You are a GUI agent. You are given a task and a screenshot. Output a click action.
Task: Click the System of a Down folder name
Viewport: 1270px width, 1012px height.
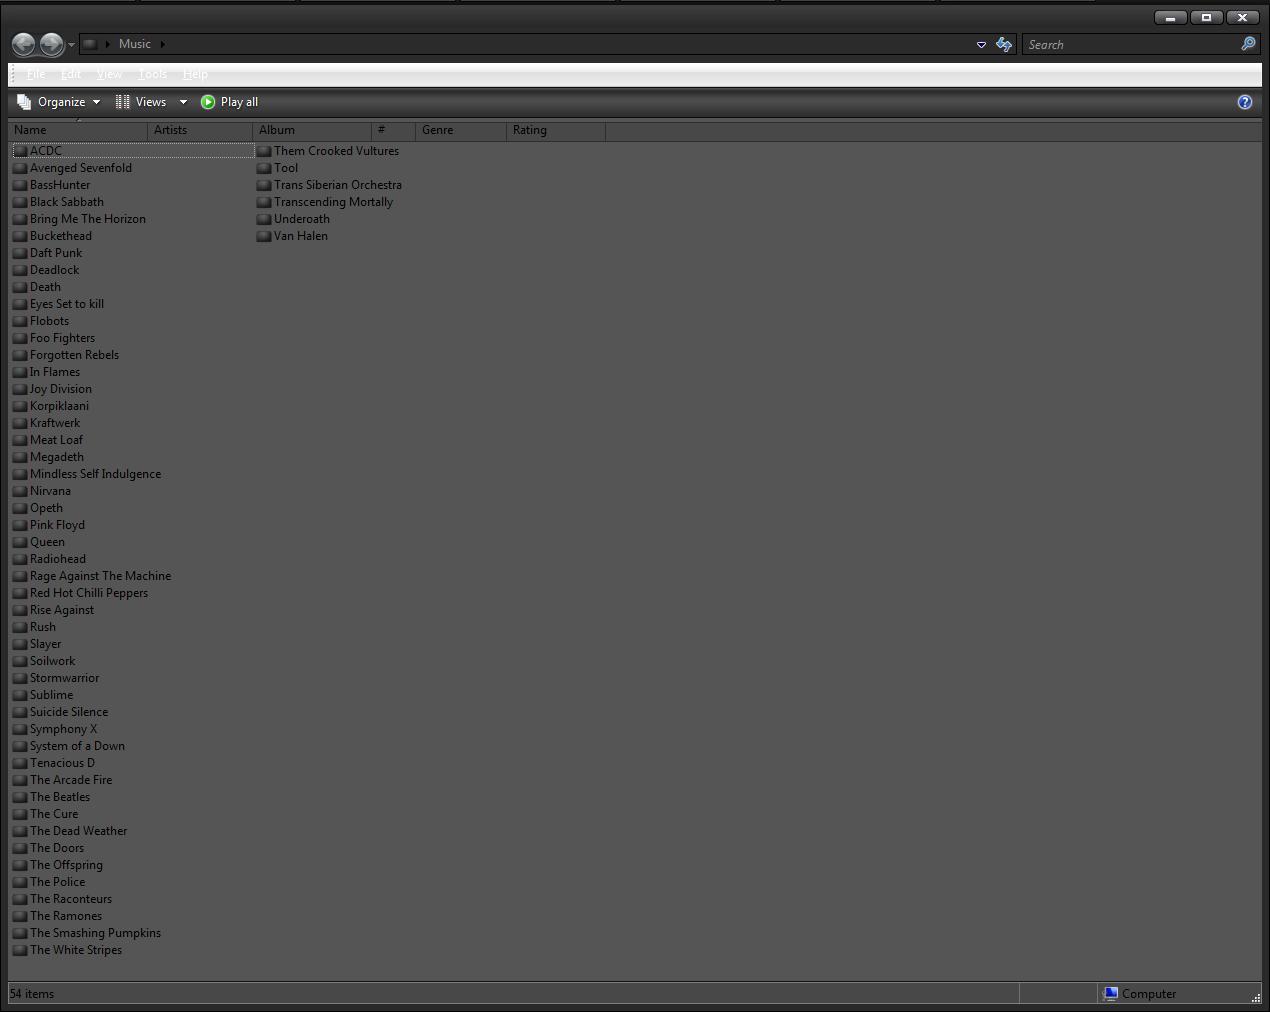coord(77,746)
